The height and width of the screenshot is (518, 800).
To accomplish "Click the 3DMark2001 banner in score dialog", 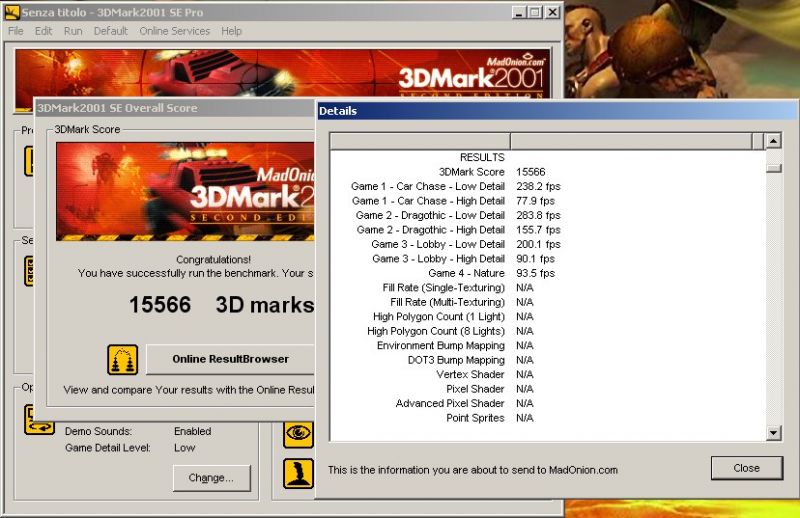I will [185, 191].
